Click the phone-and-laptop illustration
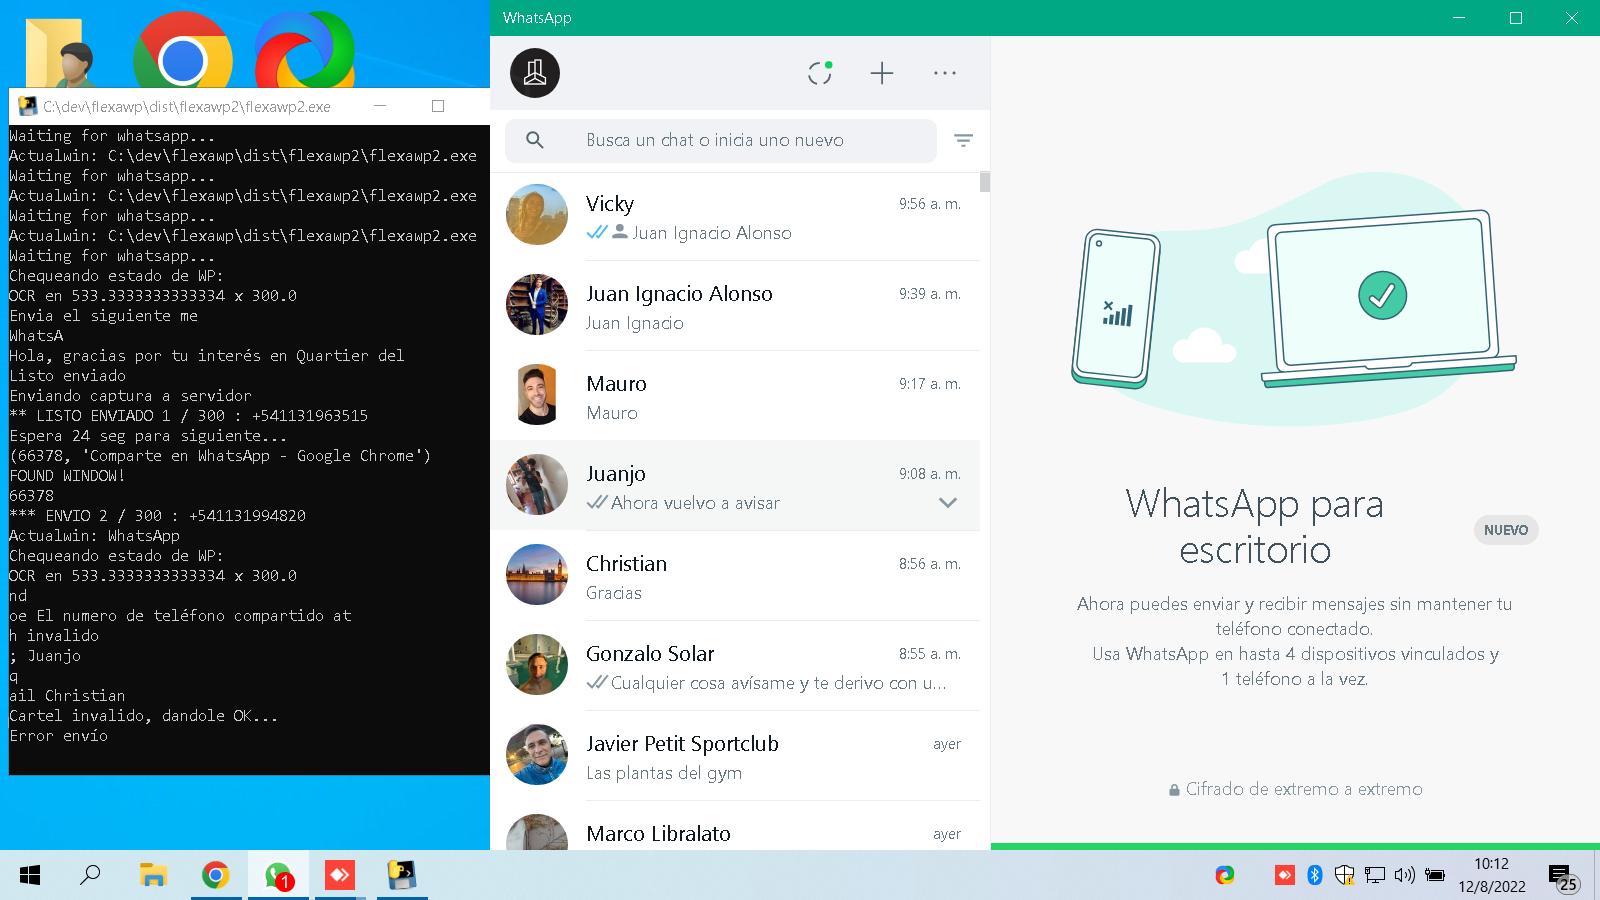Viewport: 1600px width, 900px height. tap(1293, 300)
